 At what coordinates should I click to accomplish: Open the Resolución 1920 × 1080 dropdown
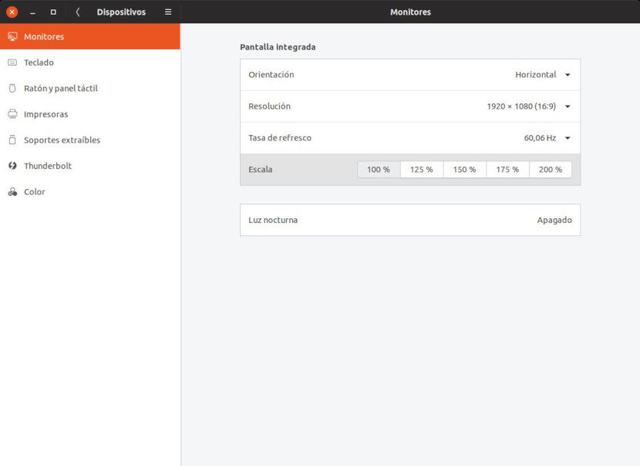(529, 107)
